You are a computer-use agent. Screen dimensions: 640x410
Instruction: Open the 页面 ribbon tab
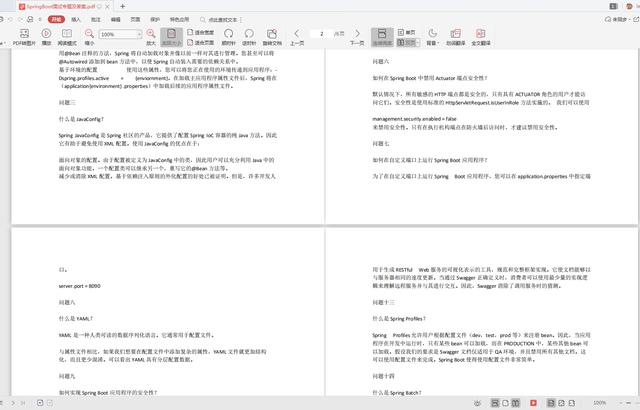pyautogui.click(x=135, y=19)
